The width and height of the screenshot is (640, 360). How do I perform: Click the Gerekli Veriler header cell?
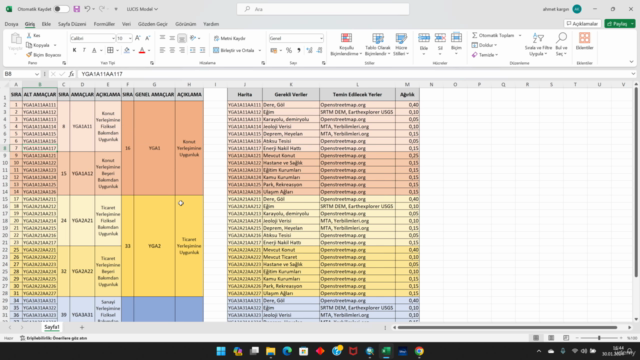[x=291, y=94]
